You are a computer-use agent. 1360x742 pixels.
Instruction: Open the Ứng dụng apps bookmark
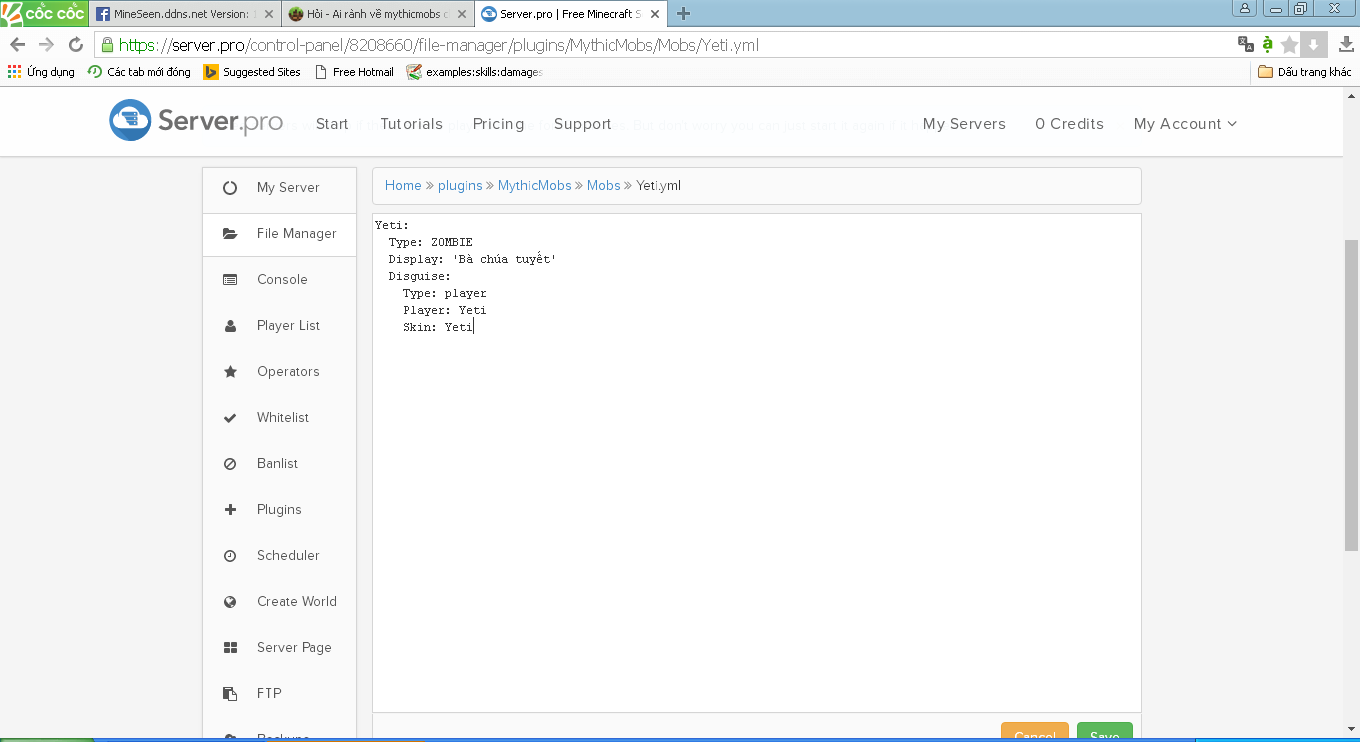(x=41, y=72)
